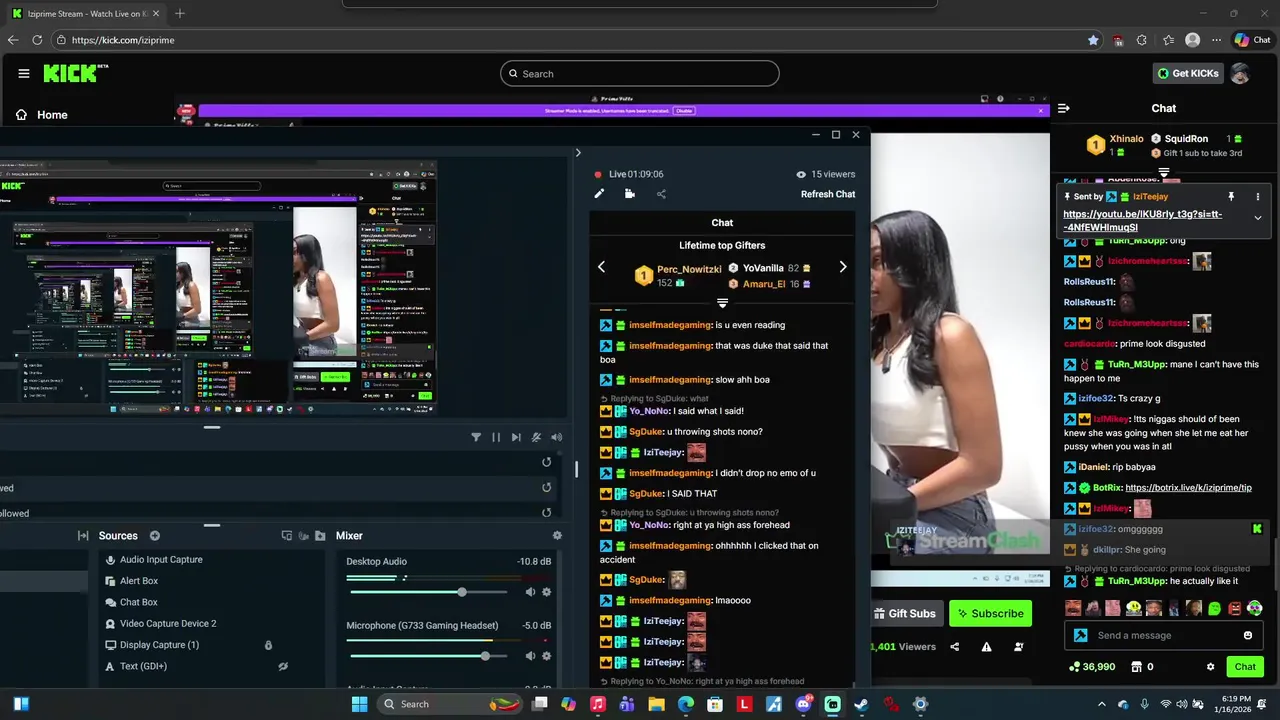The width and height of the screenshot is (1280, 720).
Task: Click the user-filter icon below Subscribe
Action: click(x=1019, y=647)
